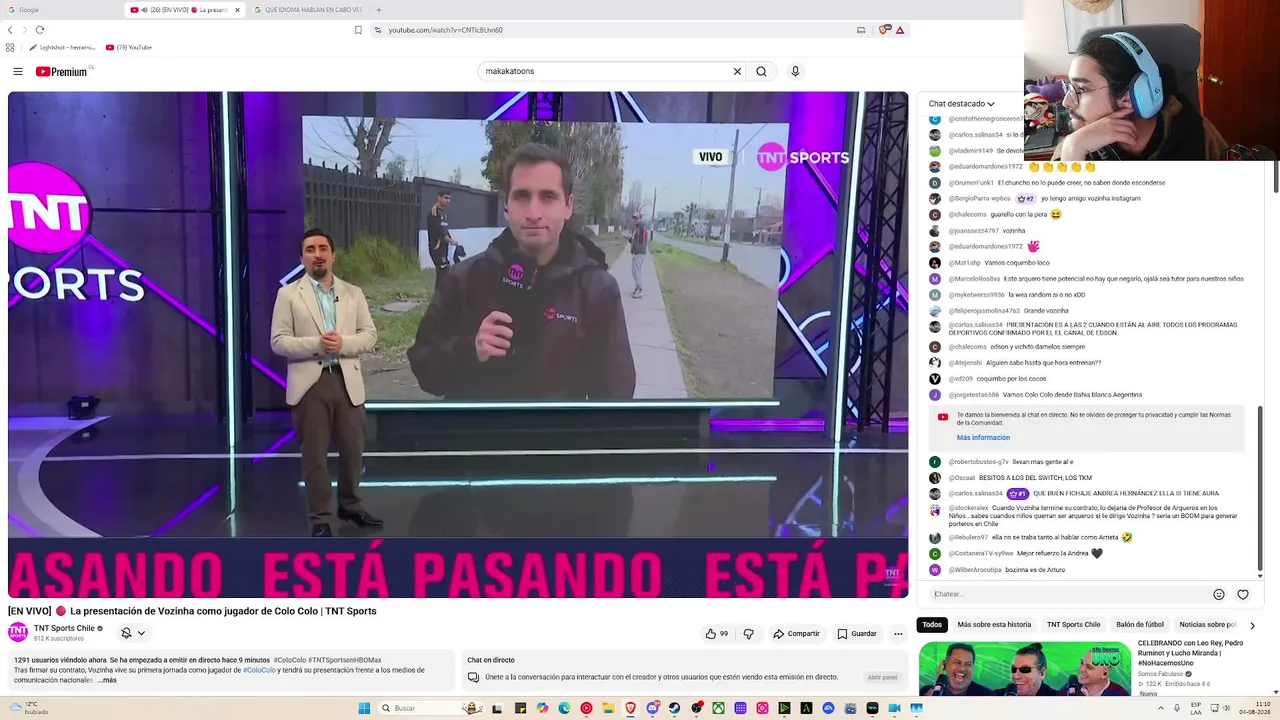Open TNT Sports Chile channel name
Screen dimensions: 1280x720
(x=64, y=628)
